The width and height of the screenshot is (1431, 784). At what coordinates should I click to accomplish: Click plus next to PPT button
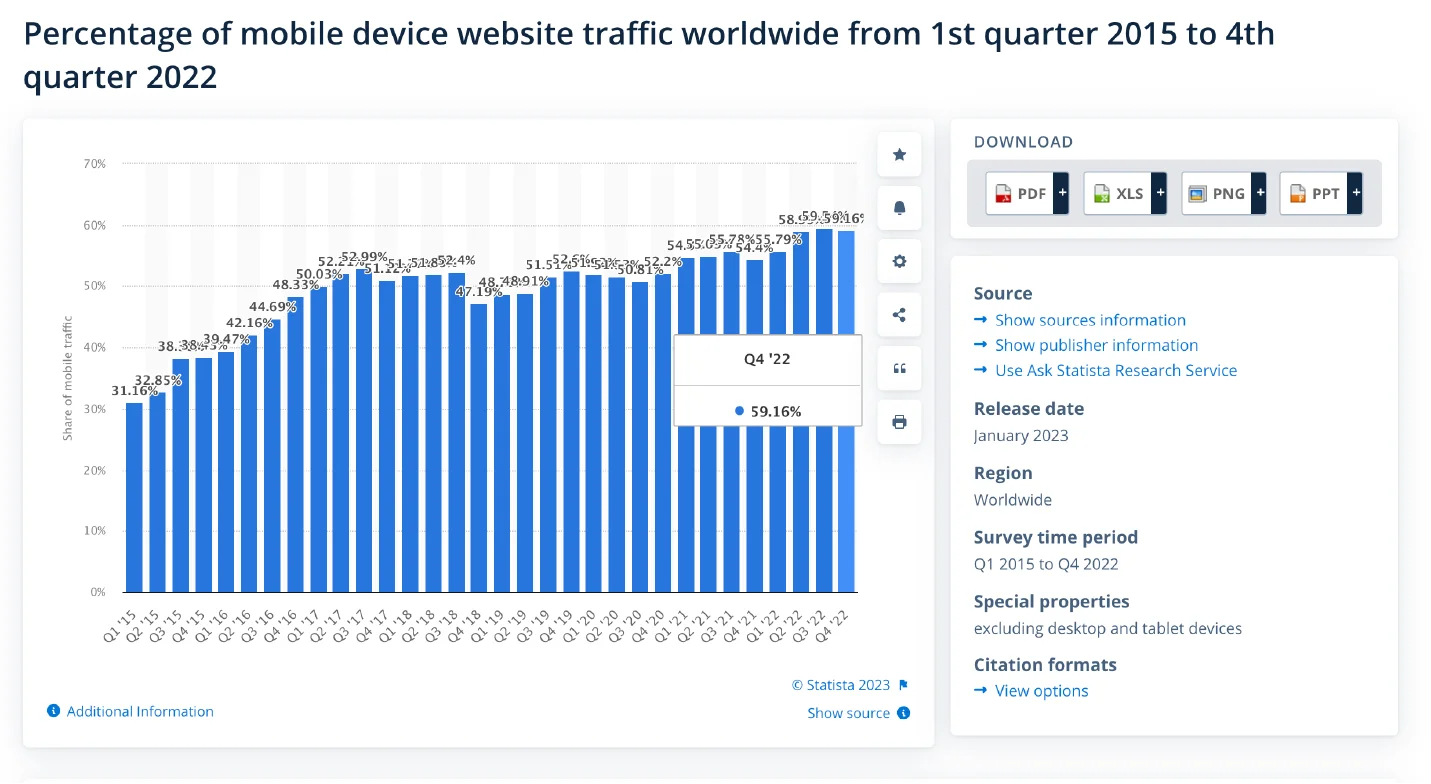pyautogui.click(x=1355, y=193)
